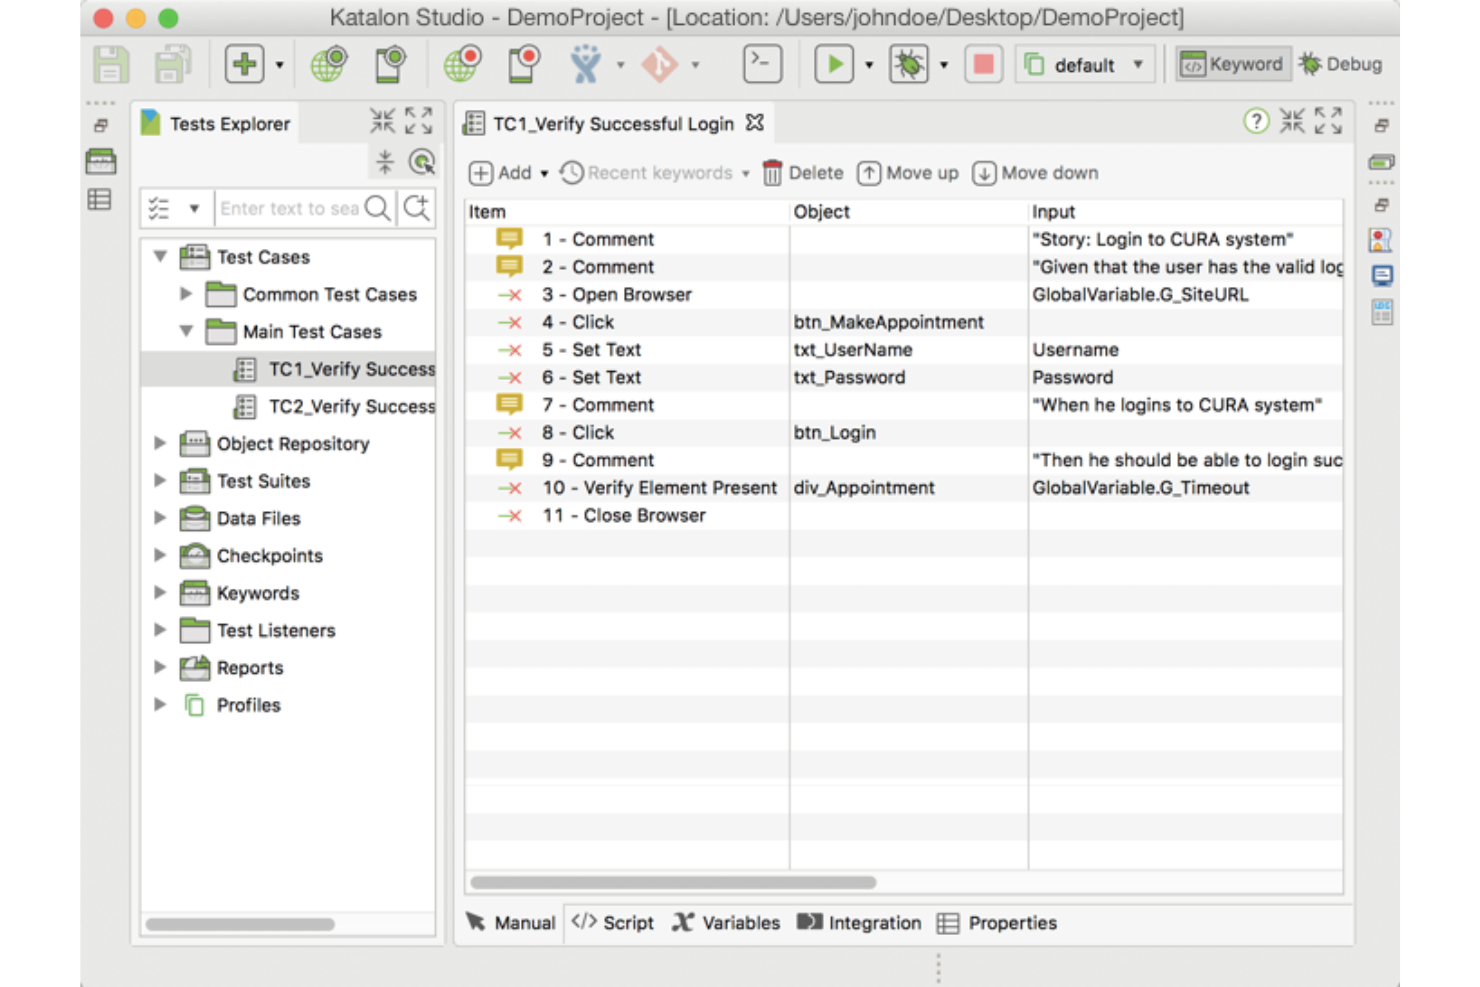Click the Enter text to search field
The height and width of the screenshot is (987, 1480).
pyautogui.click(x=289, y=208)
